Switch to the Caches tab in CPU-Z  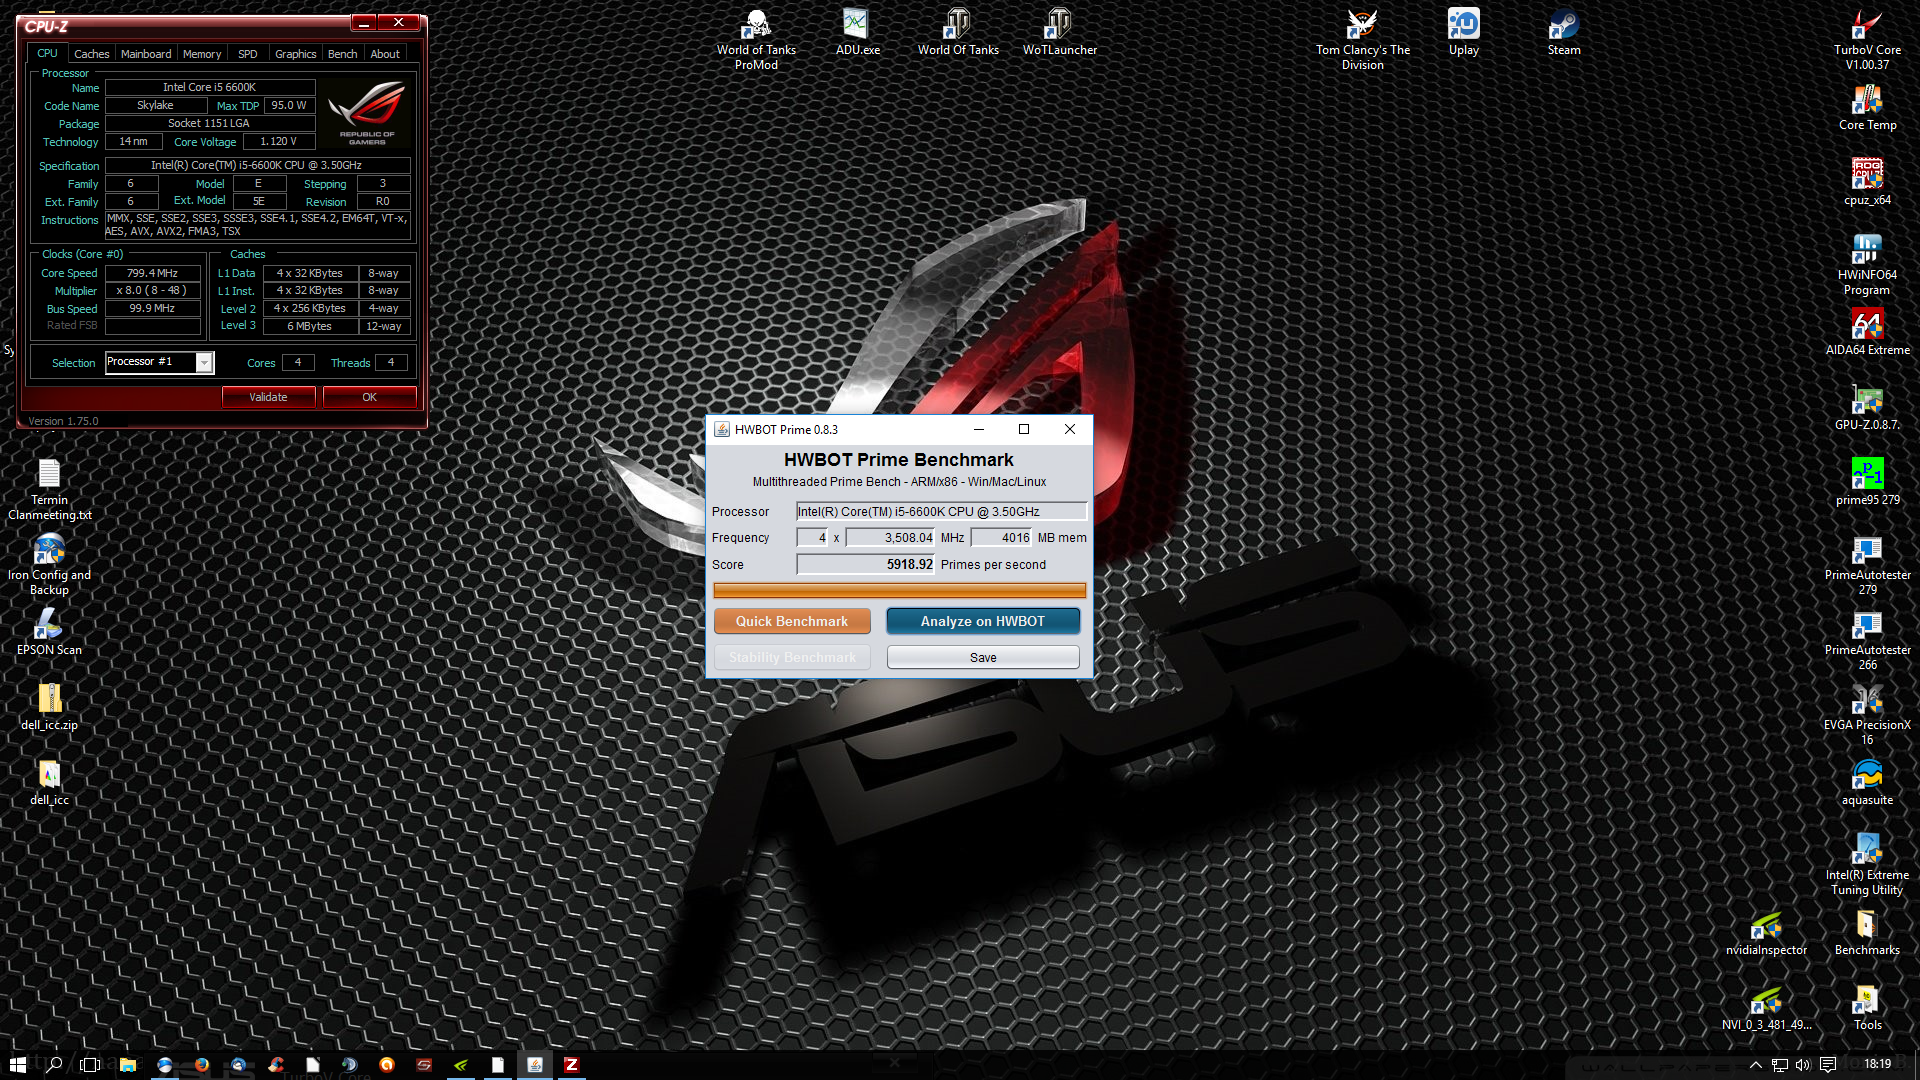click(91, 54)
